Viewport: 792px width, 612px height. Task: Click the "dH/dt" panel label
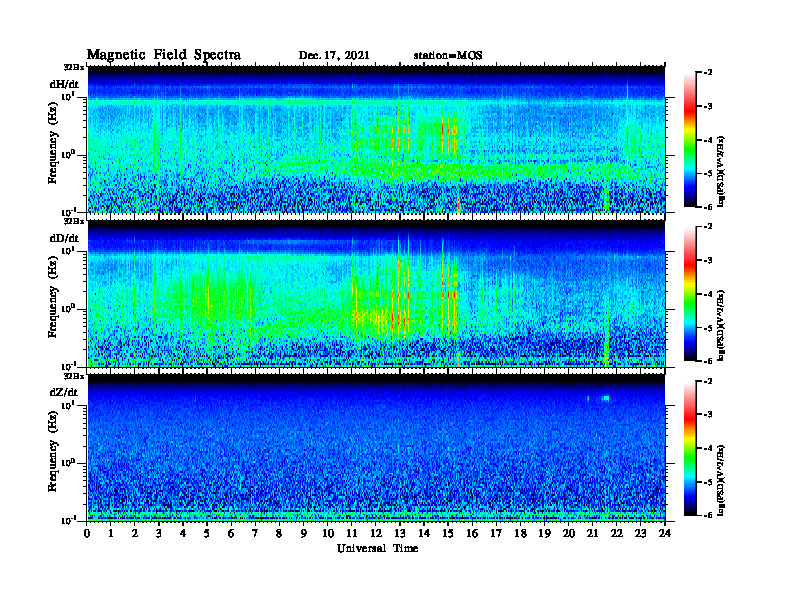point(64,84)
